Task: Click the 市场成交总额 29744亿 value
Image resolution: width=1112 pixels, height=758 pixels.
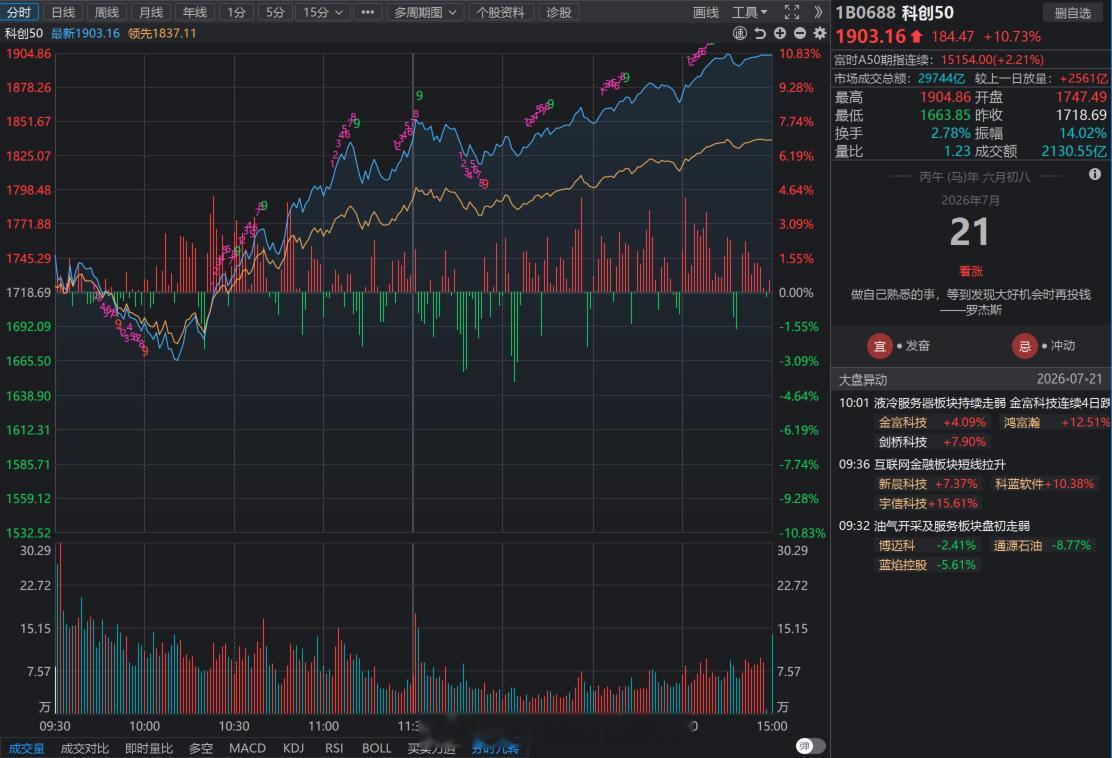Action: [x=941, y=78]
